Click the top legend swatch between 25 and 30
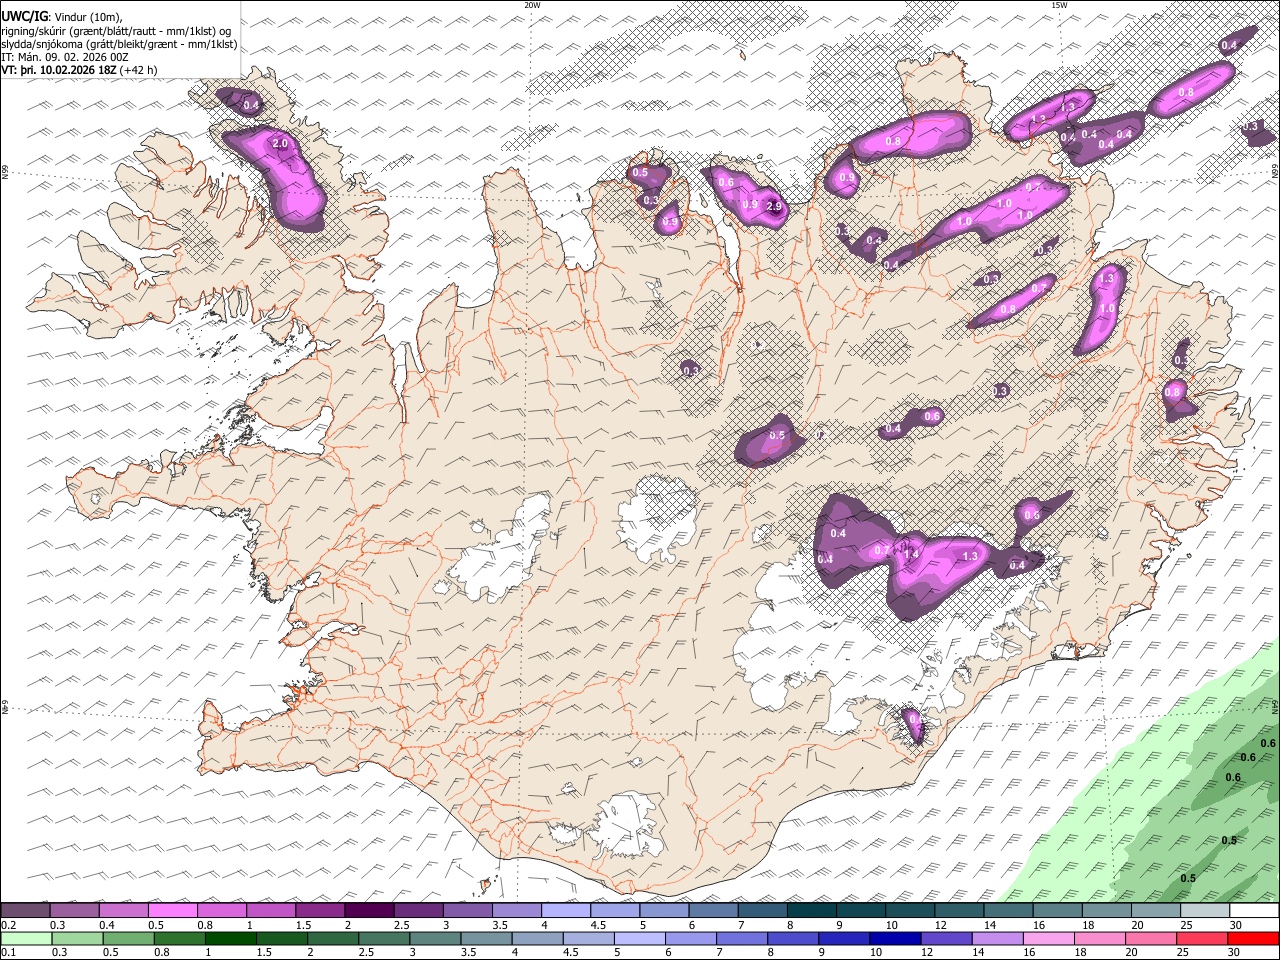 point(1205,910)
